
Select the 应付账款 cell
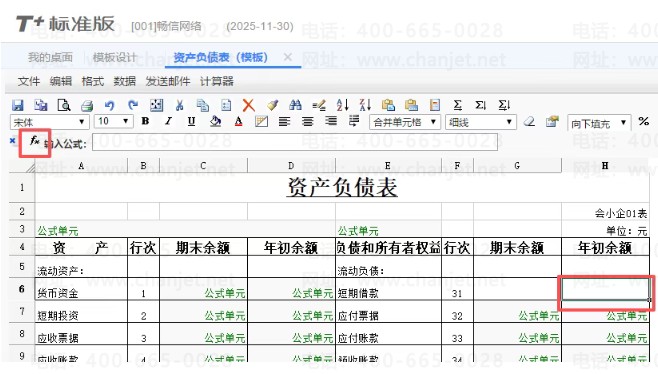(388, 334)
